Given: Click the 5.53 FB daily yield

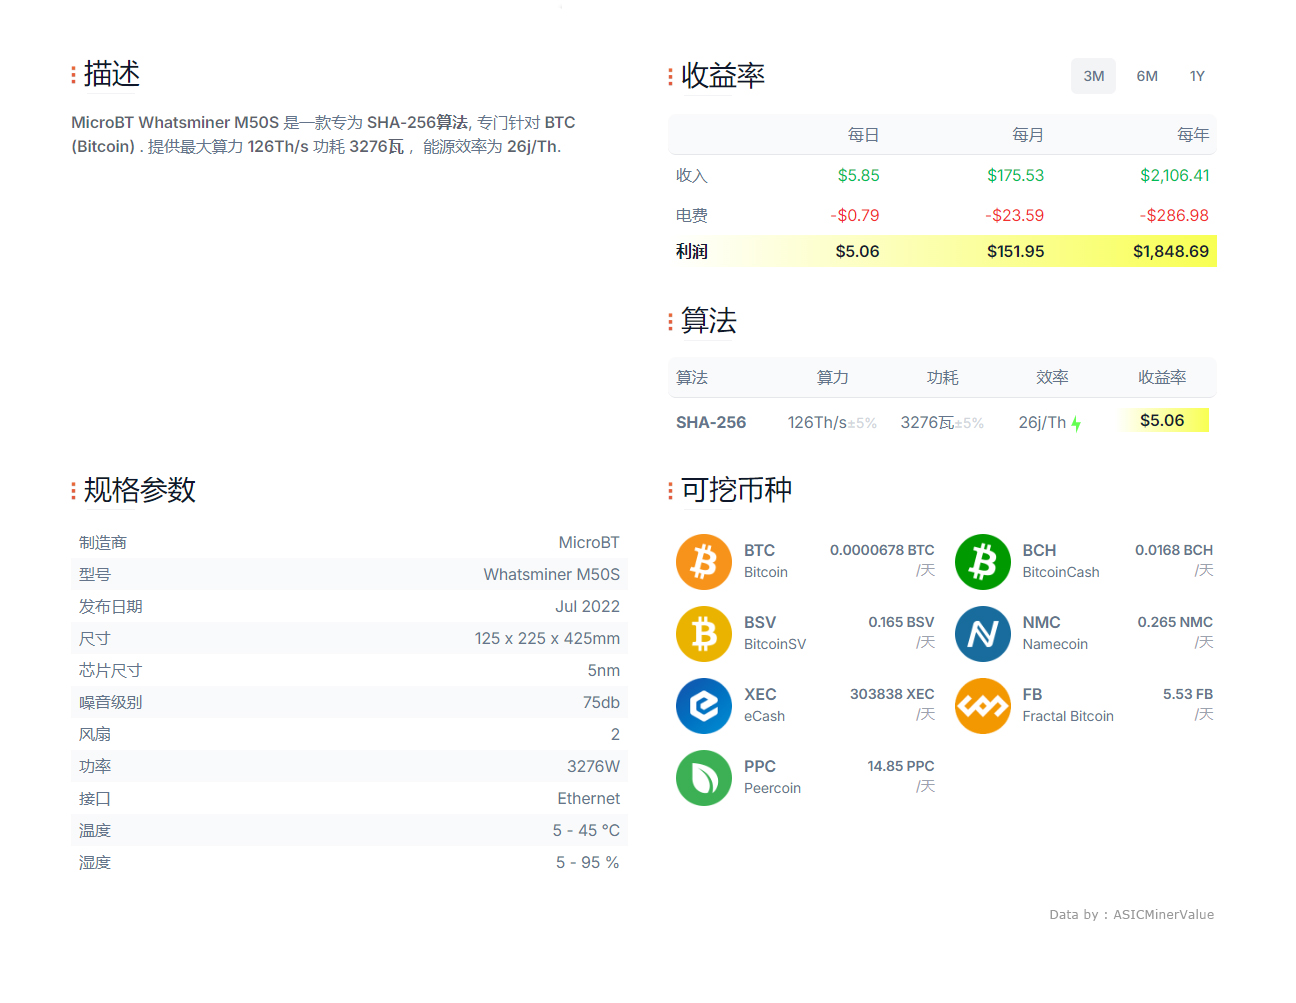Looking at the screenshot, I should [1187, 694].
